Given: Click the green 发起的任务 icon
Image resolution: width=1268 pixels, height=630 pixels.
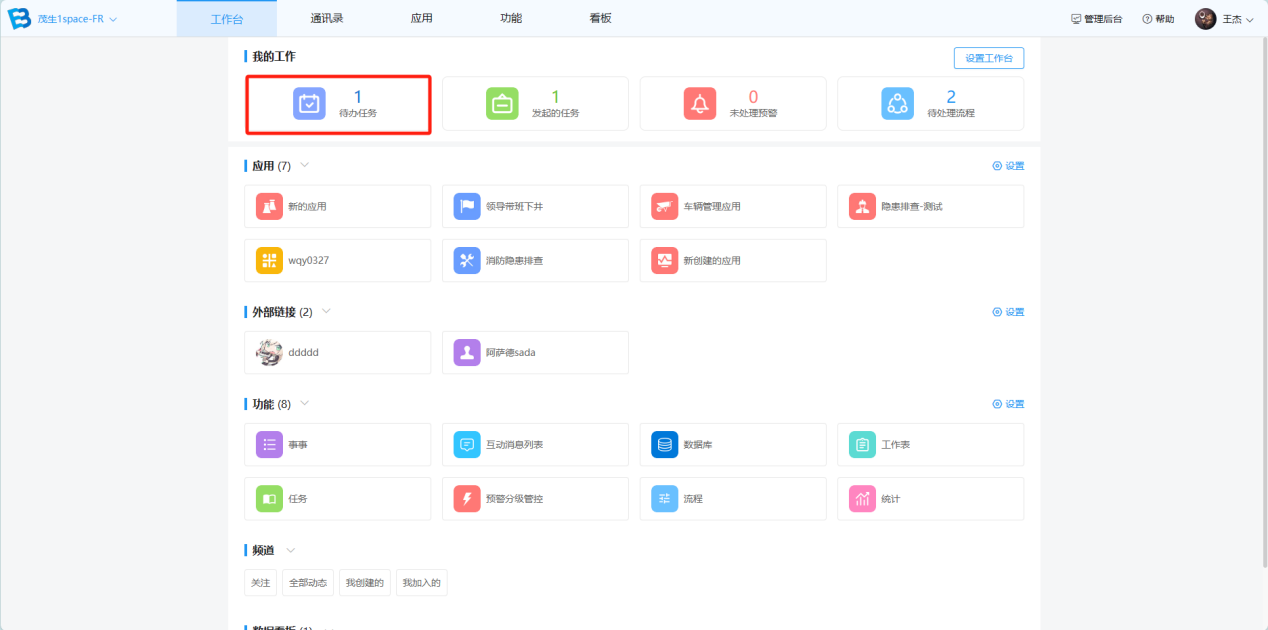Looking at the screenshot, I should pos(502,104).
